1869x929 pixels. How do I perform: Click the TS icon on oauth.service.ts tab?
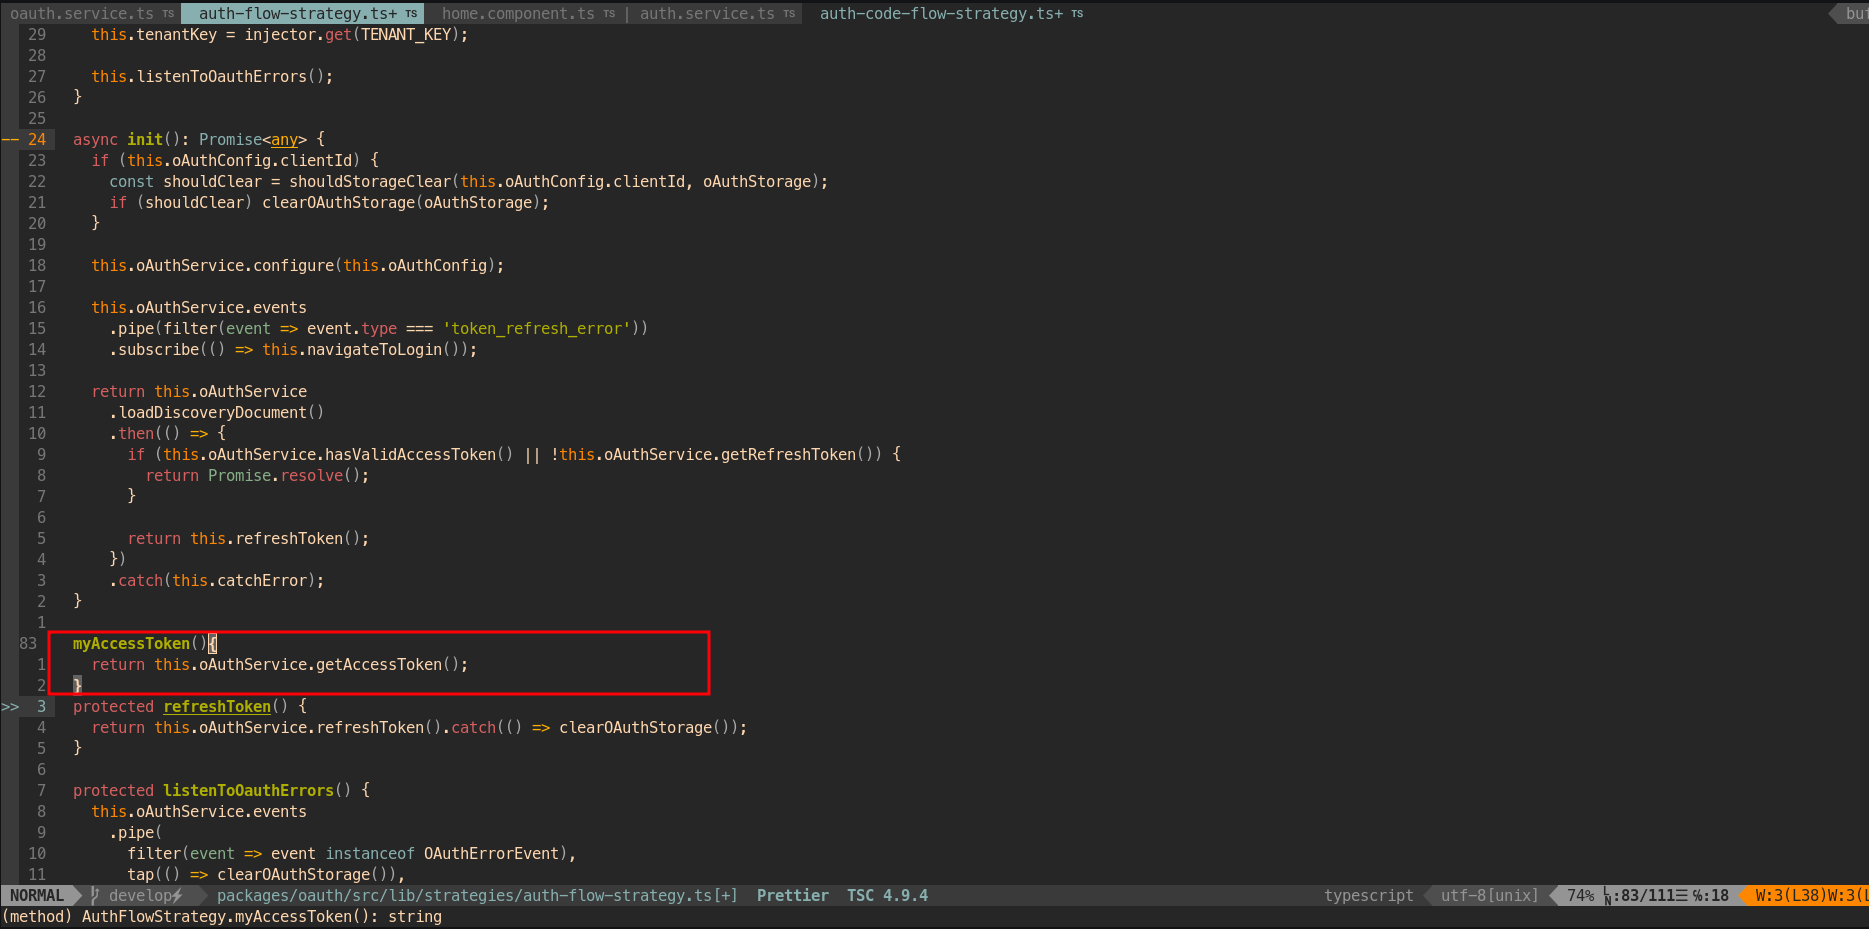166,13
